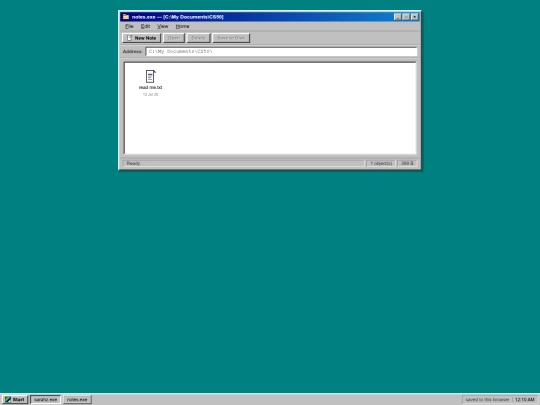Click the greyed-out Open toolbar button
The height and width of the screenshot is (405, 540).
(174, 38)
